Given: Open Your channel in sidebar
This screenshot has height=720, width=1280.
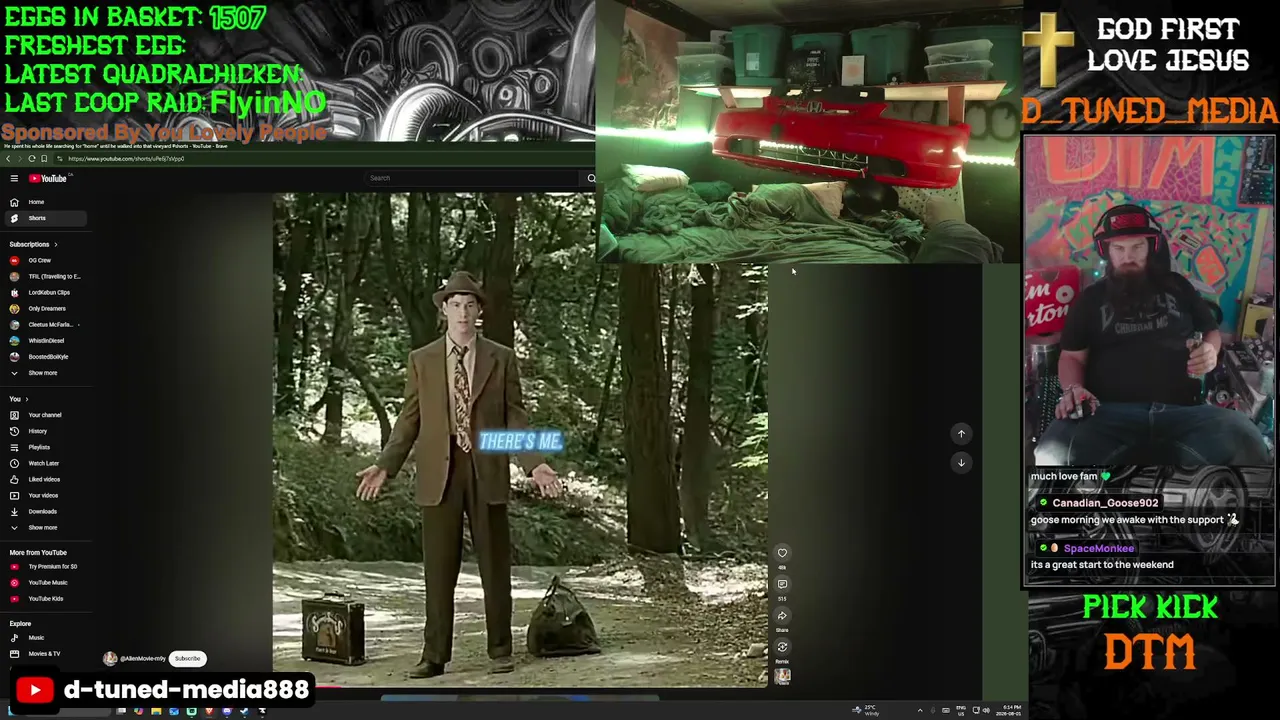Looking at the screenshot, I should tap(46, 415).
